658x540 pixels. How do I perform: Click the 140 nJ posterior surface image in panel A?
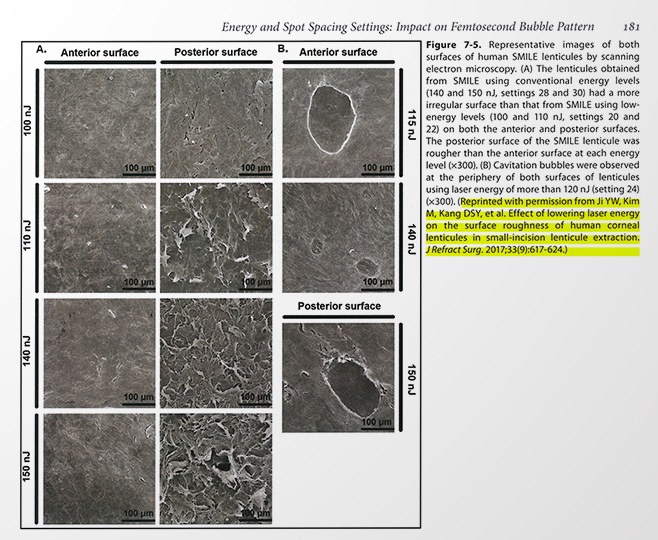point(212,351)
